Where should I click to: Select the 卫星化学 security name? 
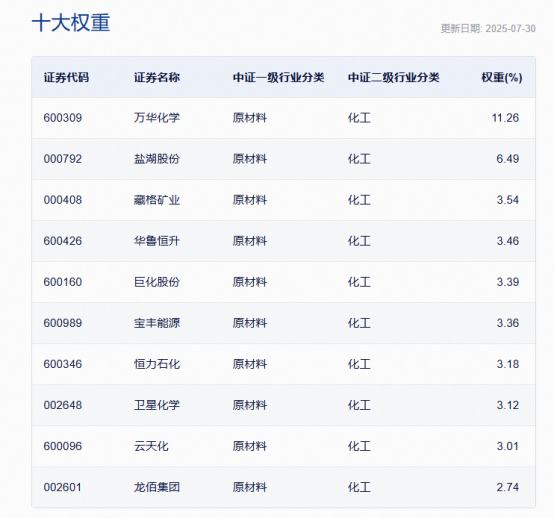pyautogui.click(x=157, y=405)
